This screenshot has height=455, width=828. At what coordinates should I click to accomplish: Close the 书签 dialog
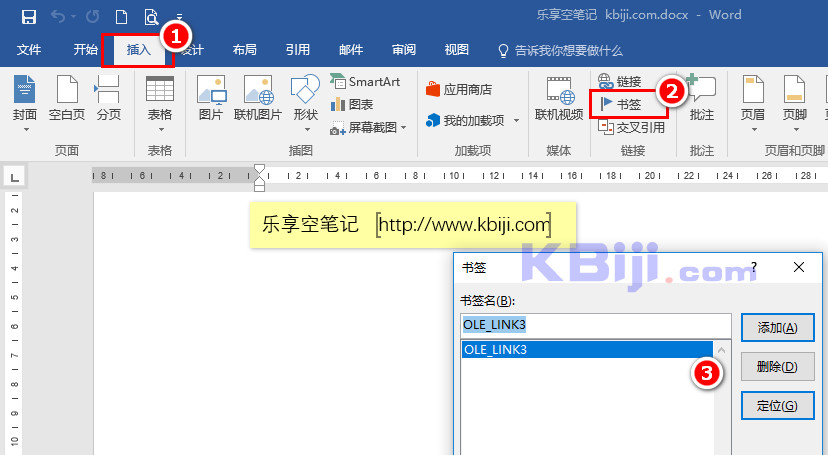(x=799, y=267)
